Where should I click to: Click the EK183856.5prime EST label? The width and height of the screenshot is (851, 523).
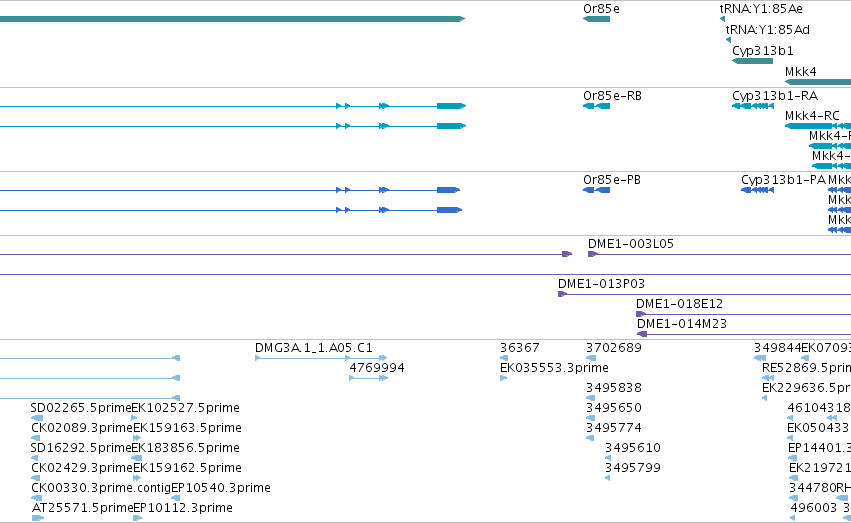point(186,448)
